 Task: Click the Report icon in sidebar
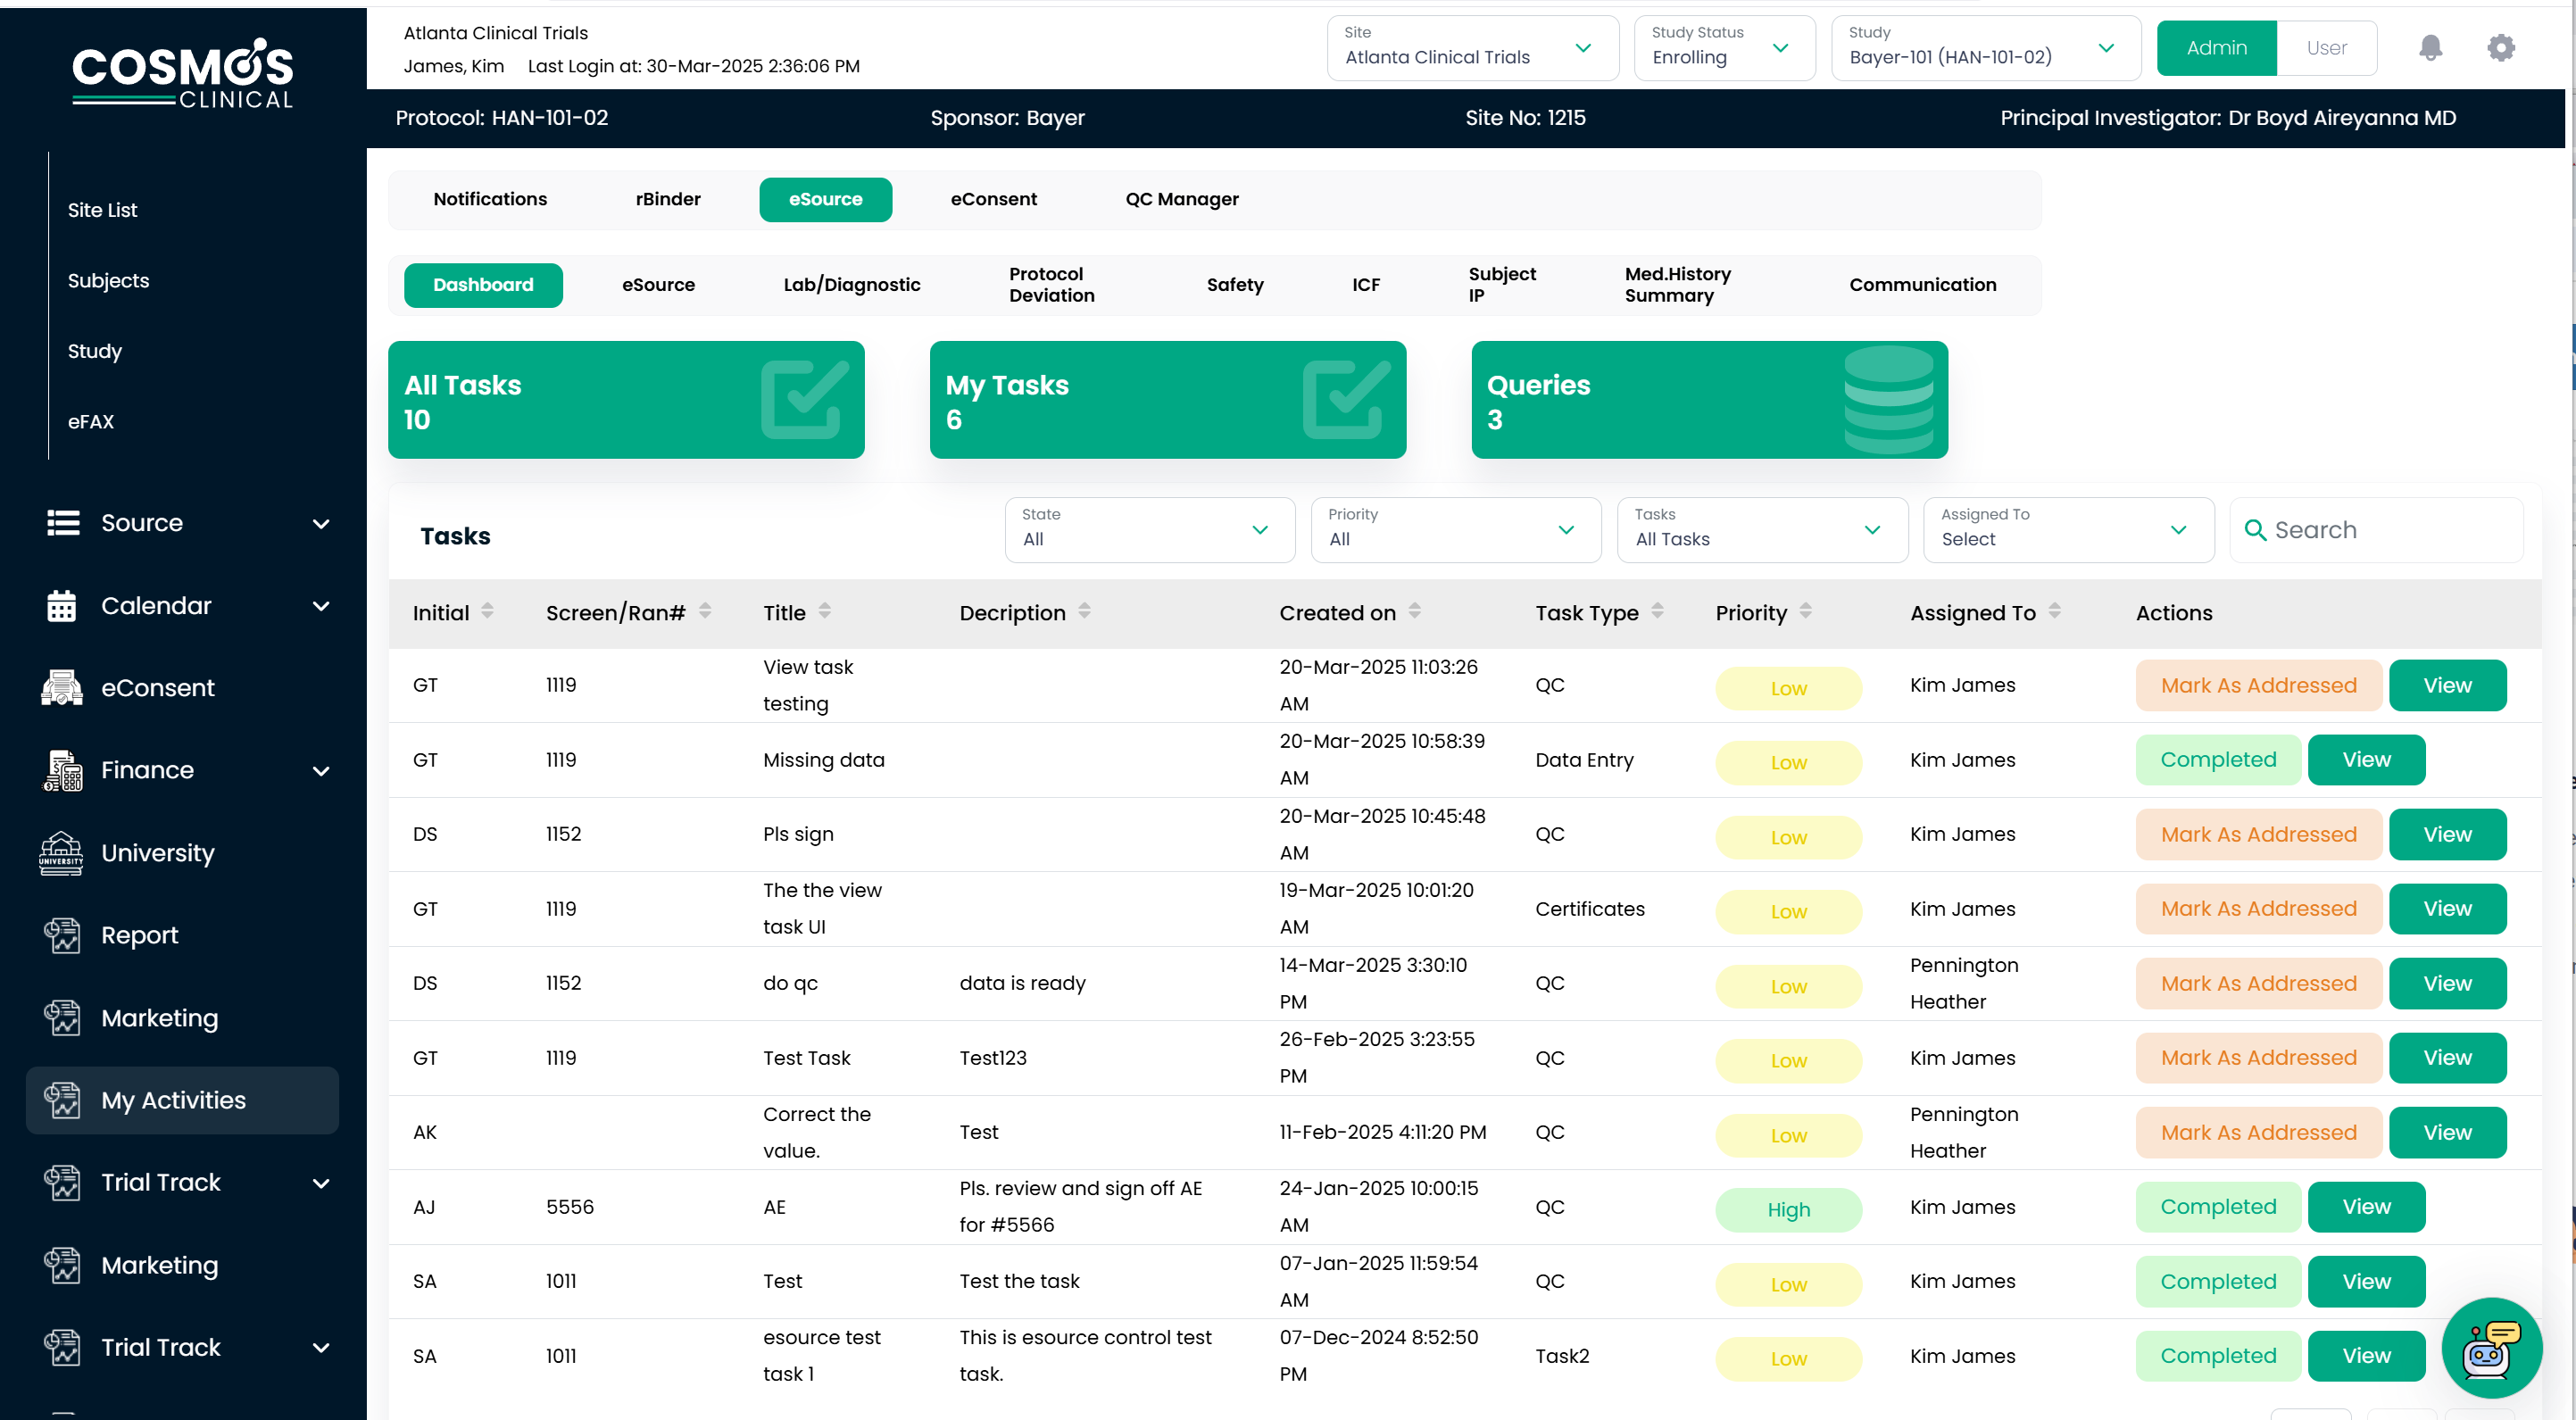tap(62, 935)
